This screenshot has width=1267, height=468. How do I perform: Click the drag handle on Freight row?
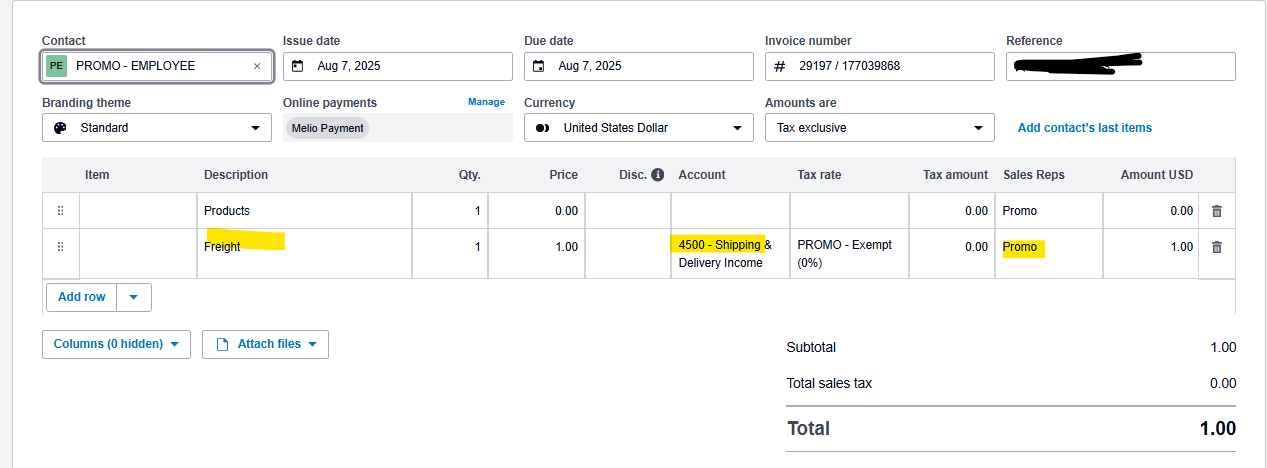(x=60, y=247)
